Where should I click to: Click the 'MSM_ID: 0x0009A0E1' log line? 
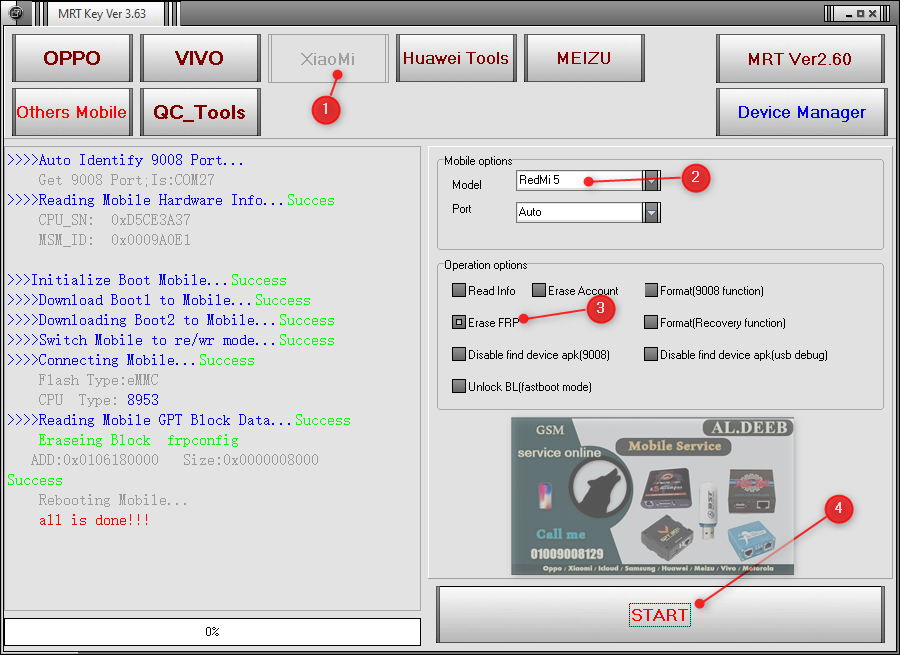[114, 239]
